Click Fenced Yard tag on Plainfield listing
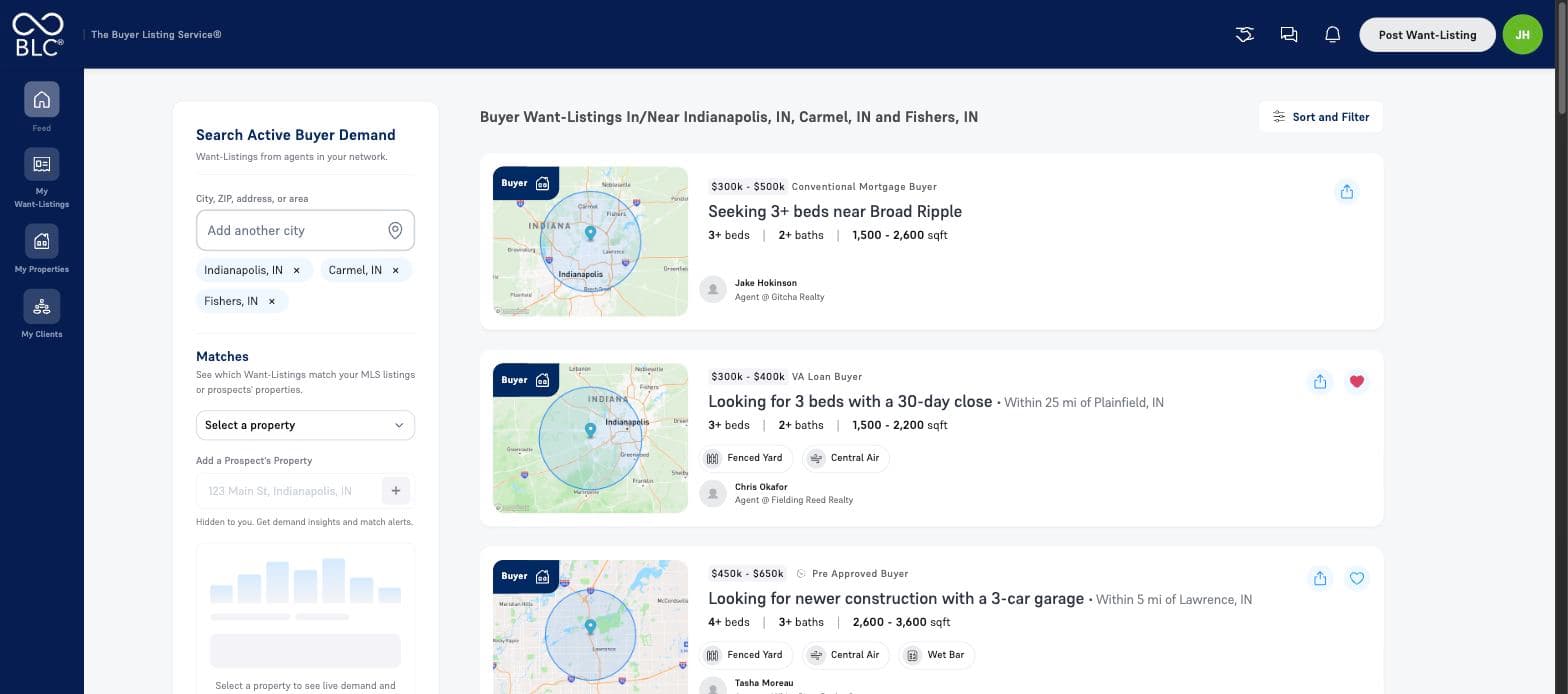Viewport: 1568px width, 694px height. pos(746,458)
